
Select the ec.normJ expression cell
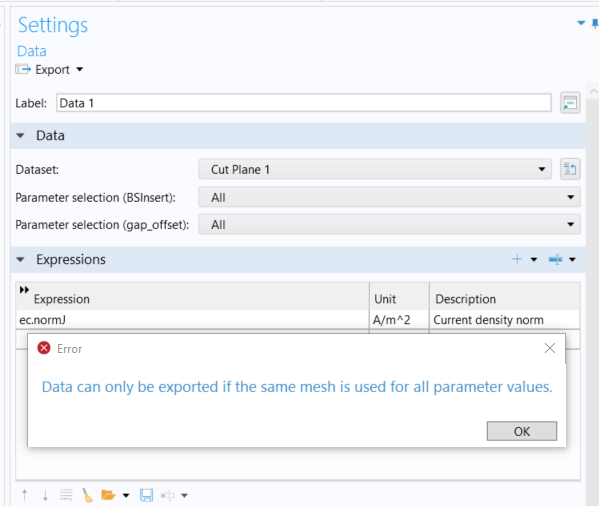coord(193,320)
